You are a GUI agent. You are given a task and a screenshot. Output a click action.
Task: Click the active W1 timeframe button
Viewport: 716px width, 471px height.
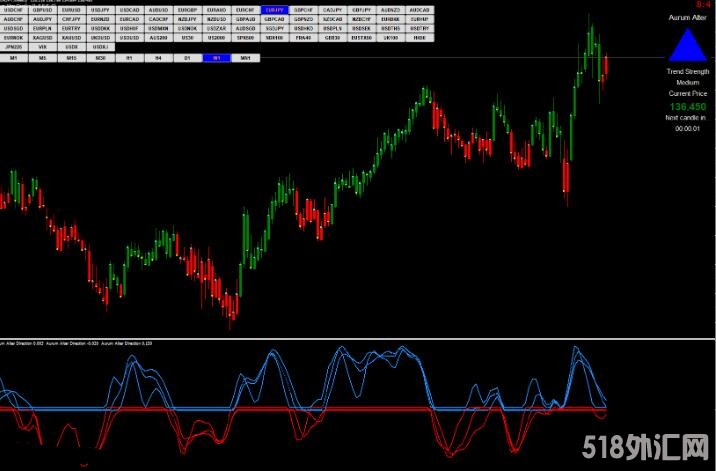217,58
